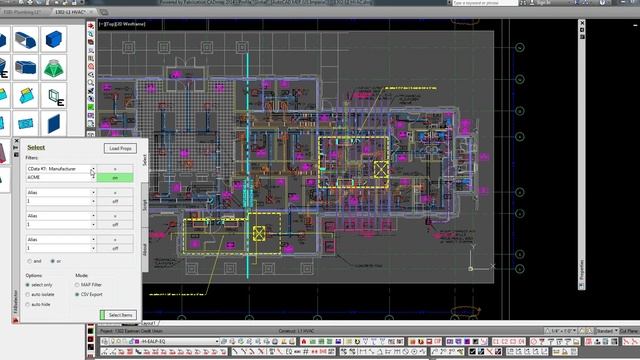Screen dimensions: 640x360
Task: Pick the cyan flat panel part icon
Action: [25, 123]
